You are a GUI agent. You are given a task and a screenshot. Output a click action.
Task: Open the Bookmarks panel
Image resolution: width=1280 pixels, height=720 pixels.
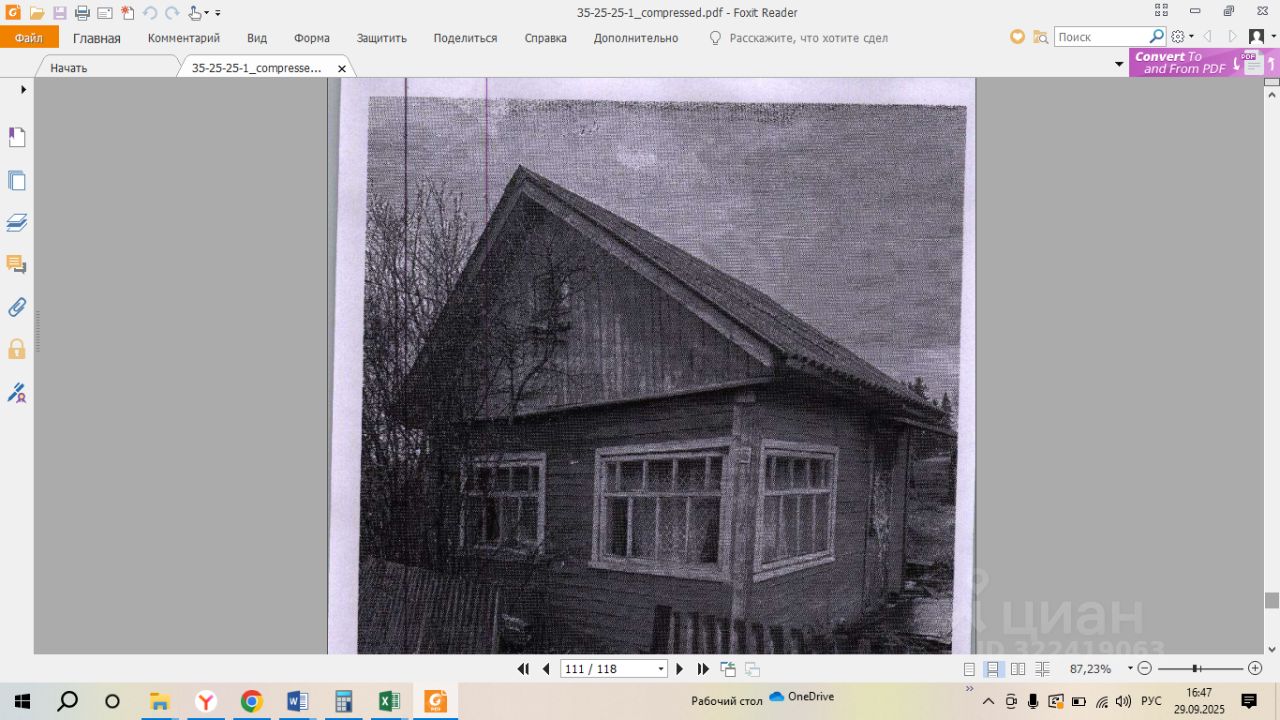pos(17,137)
